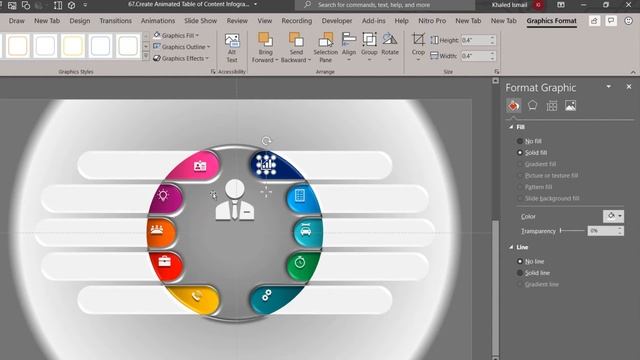Select the Gradient line option
Image resolution: width=640 pixels, height=360 pixels.
[538, 284]
